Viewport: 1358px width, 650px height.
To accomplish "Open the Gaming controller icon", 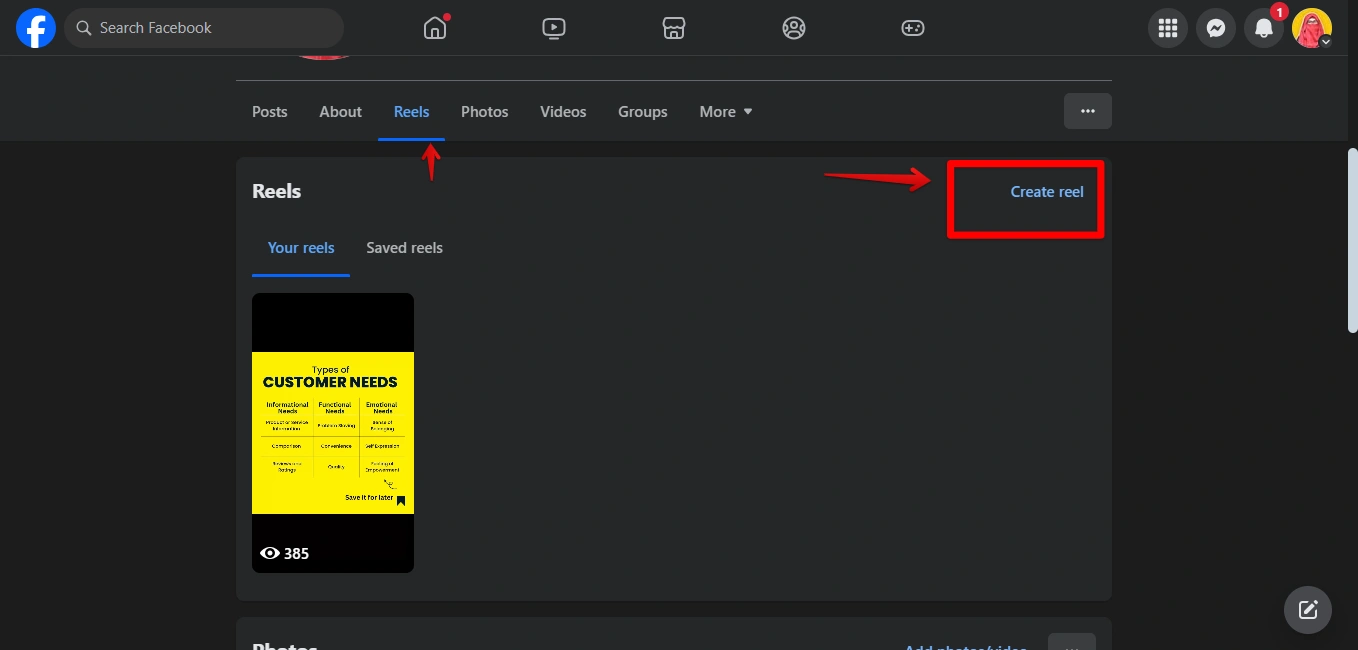I will pyautogui.click(x=913, y=28).
